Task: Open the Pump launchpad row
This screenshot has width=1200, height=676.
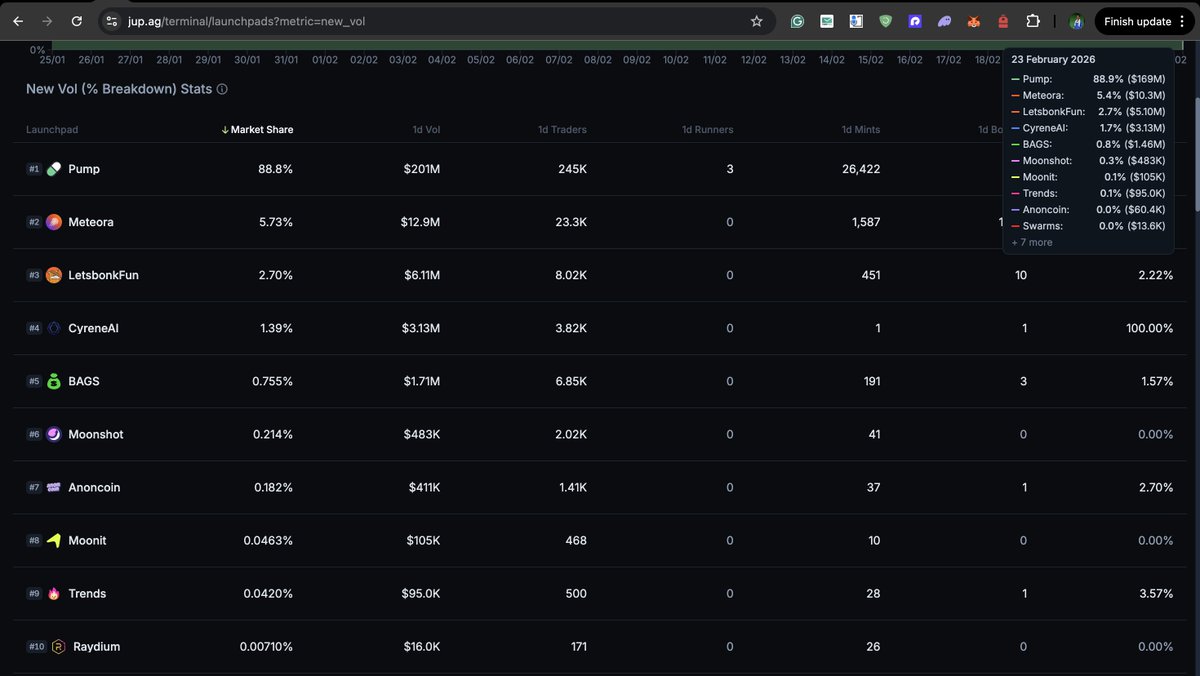Action: pos(600,169)
